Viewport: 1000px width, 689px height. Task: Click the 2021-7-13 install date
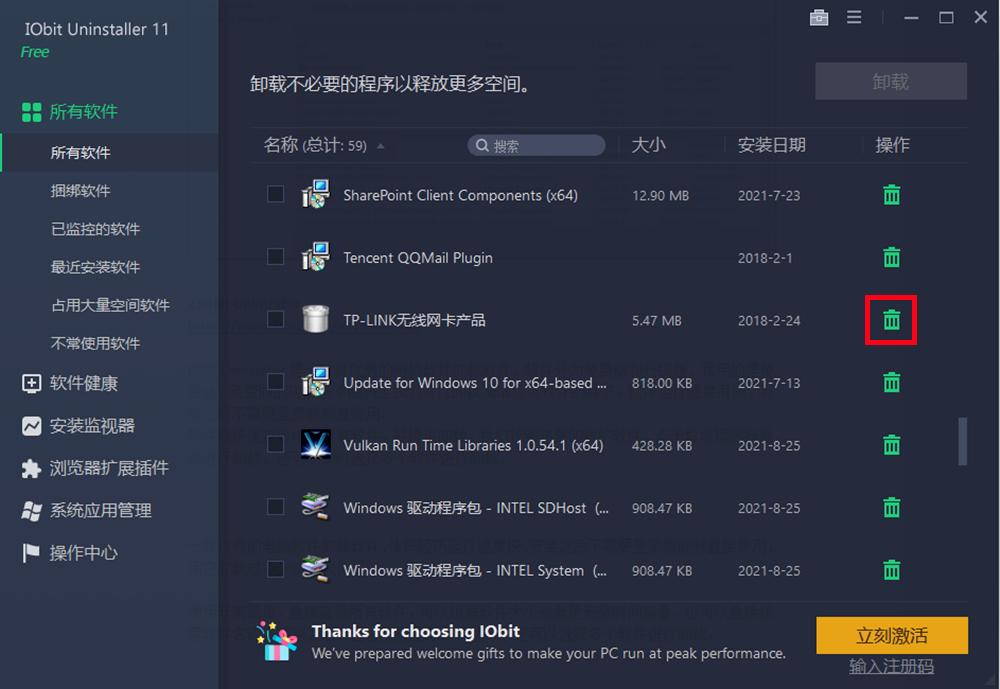pos(768,383)
